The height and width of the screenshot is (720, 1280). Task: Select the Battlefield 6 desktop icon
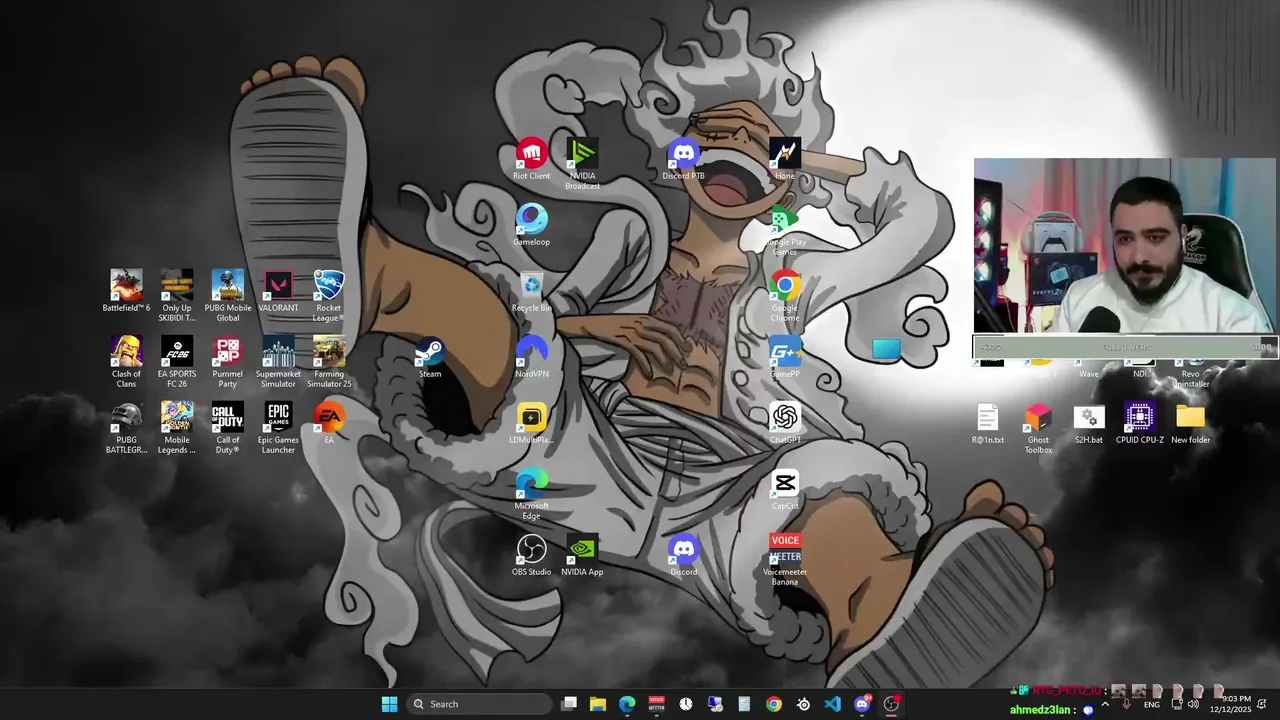pyautogui.click(x=126, y=292)
